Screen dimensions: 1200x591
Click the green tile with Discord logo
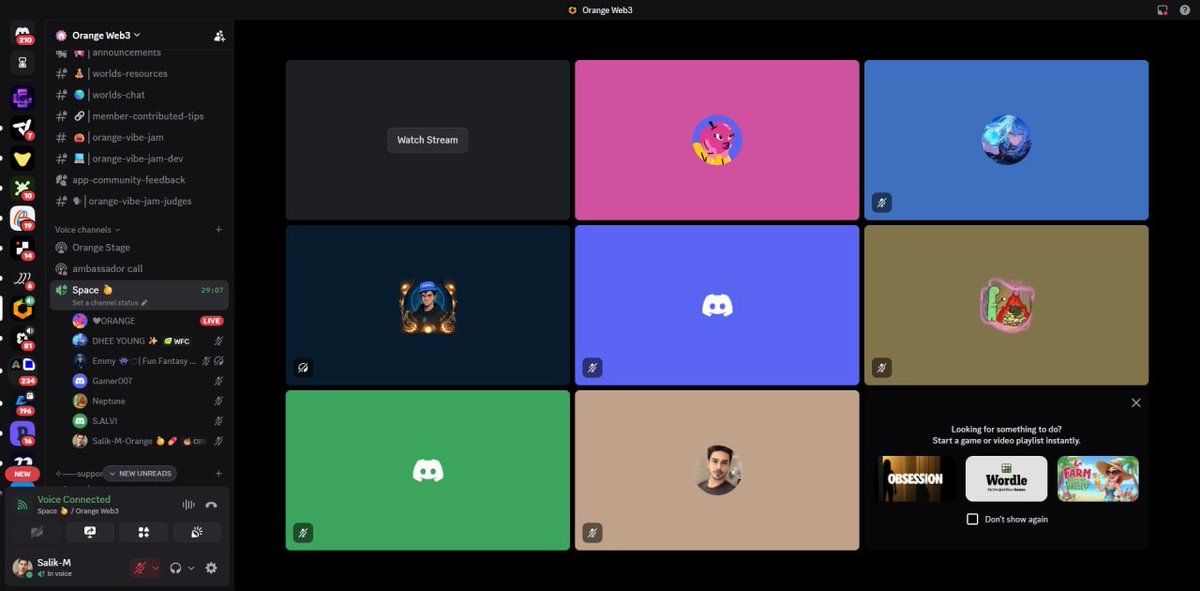coord(428,470)
